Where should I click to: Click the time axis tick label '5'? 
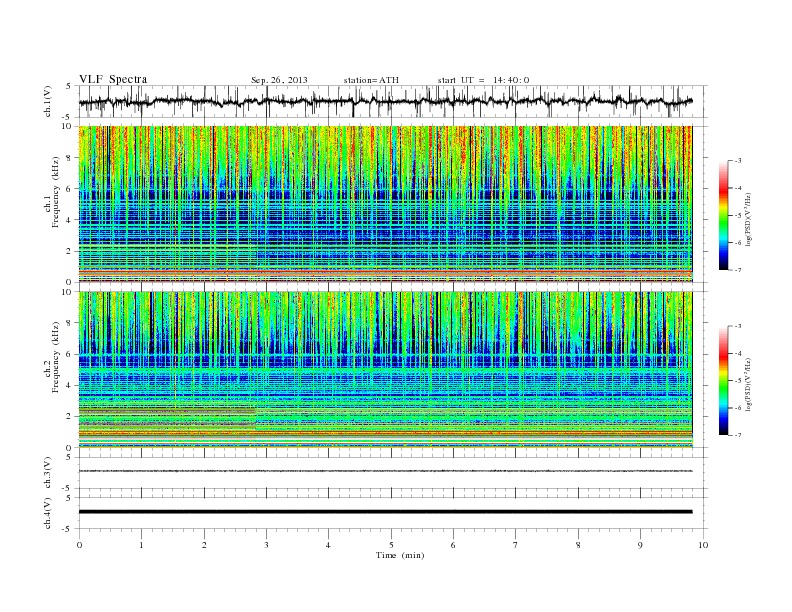(x=391, y=545)
